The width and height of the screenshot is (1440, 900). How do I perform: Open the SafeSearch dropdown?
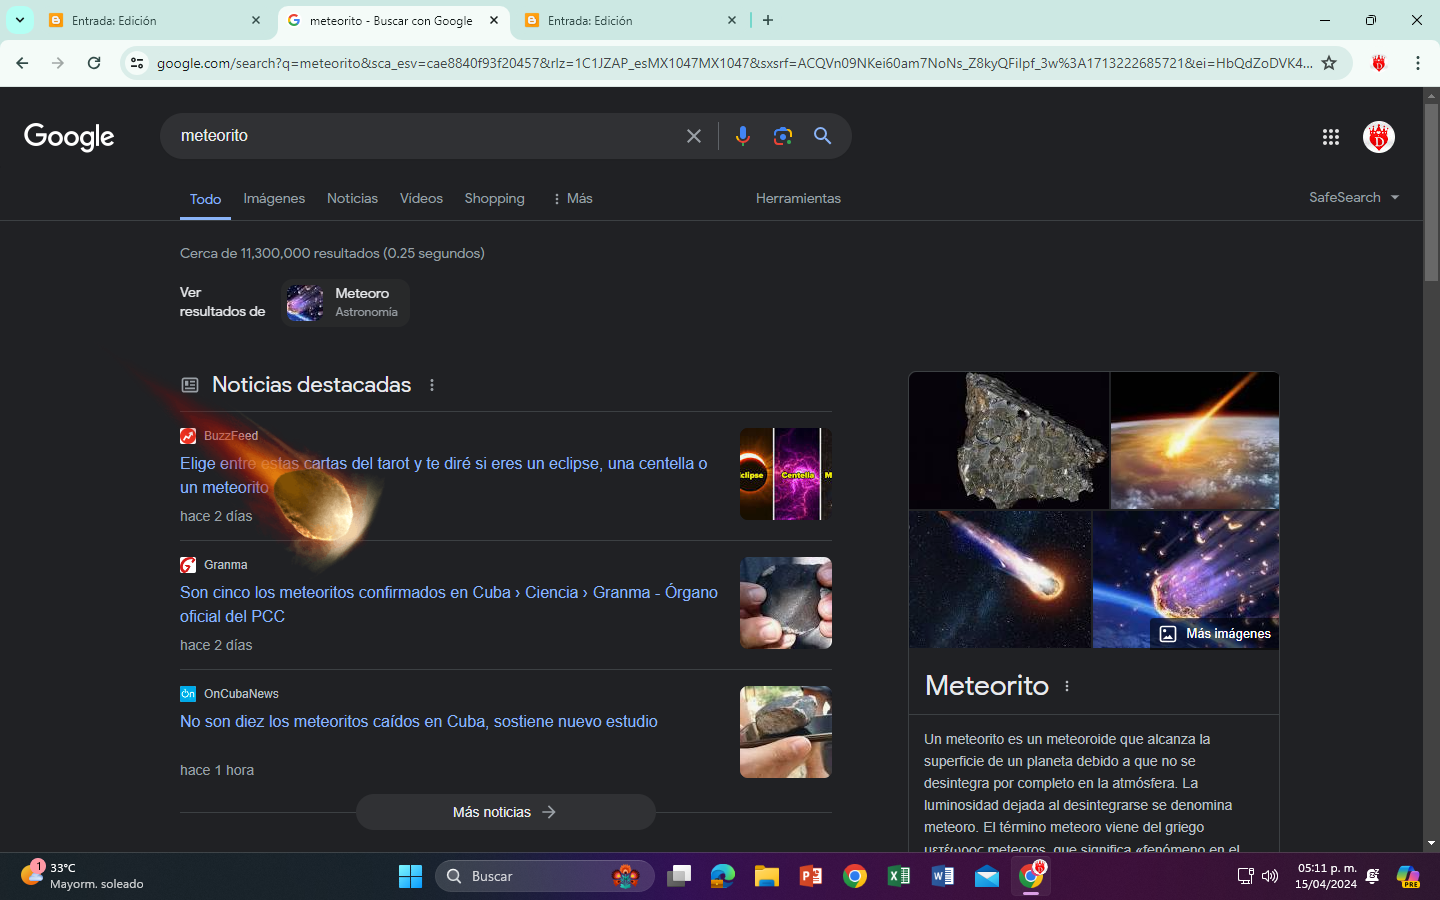tap(1354, 197)
